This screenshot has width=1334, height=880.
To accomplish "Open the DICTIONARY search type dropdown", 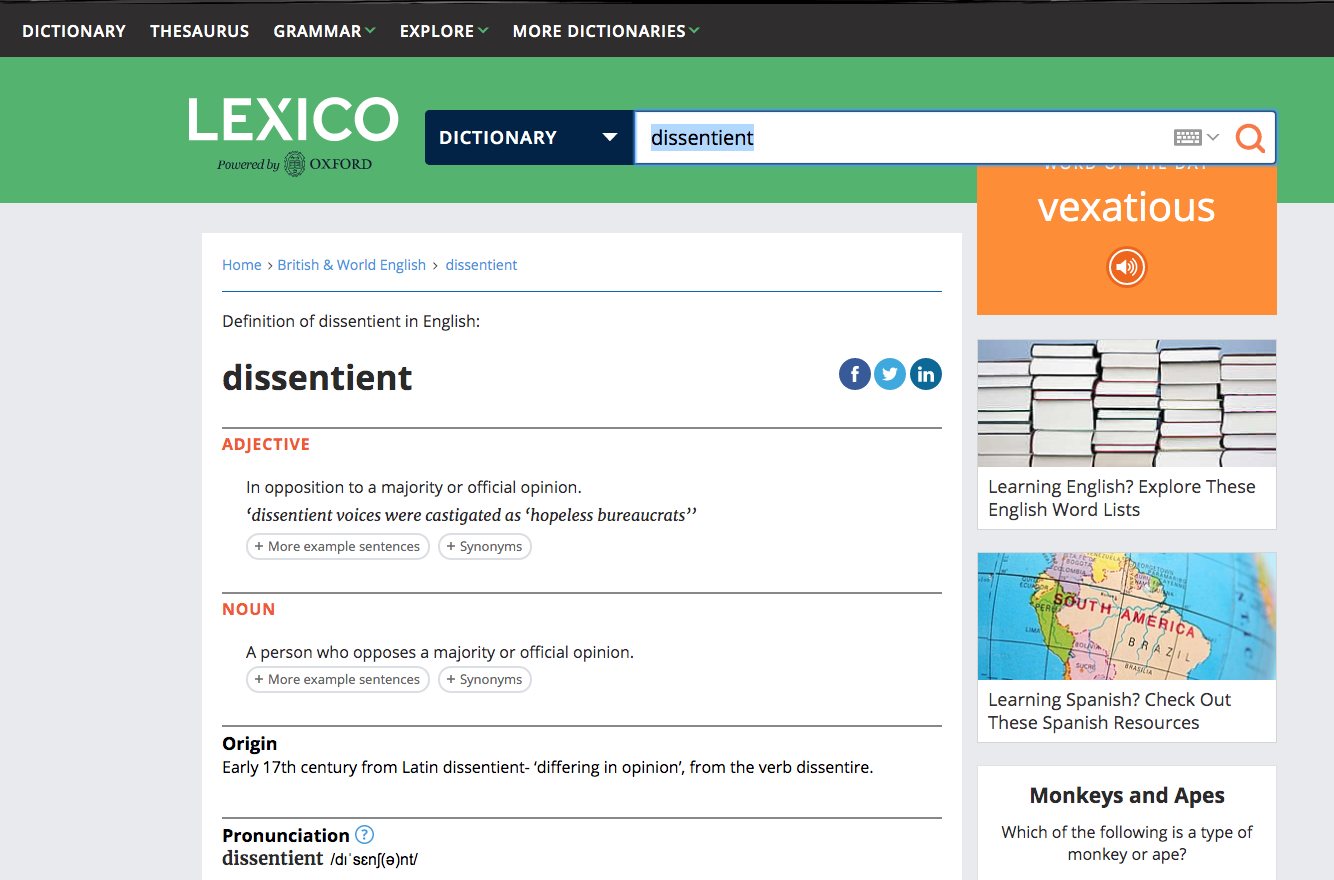I will (529, 137).
